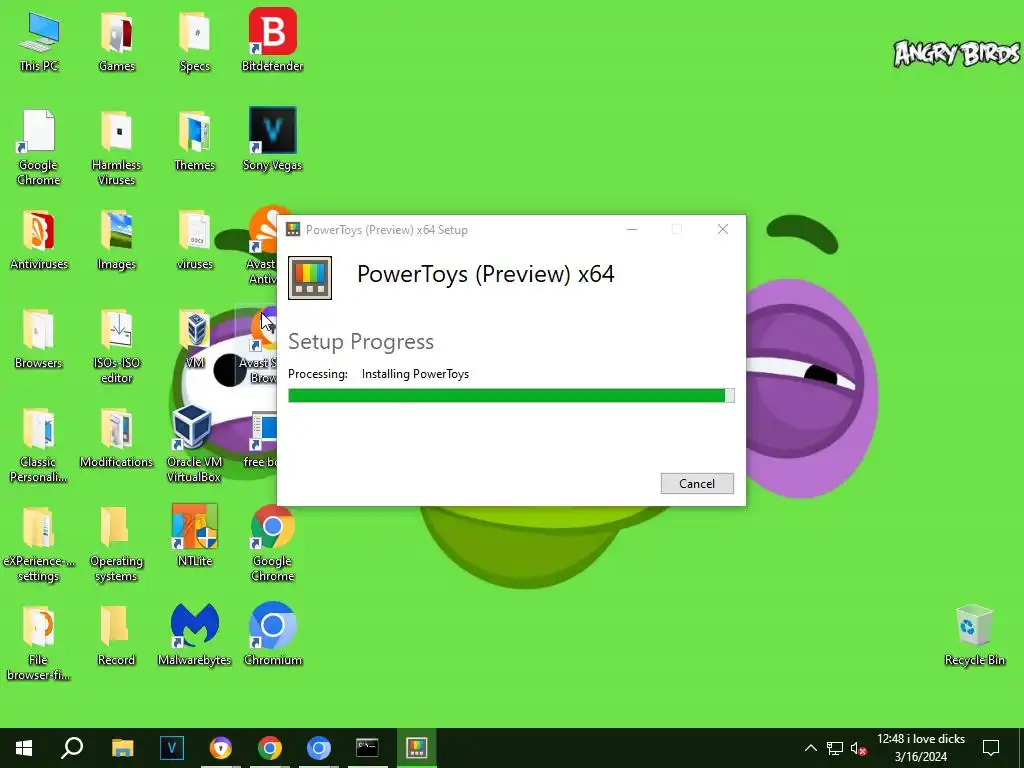Screen dimensions: 1024x768
Task: Open the taskbar clock and date
Action: click(x=921, y=748)
